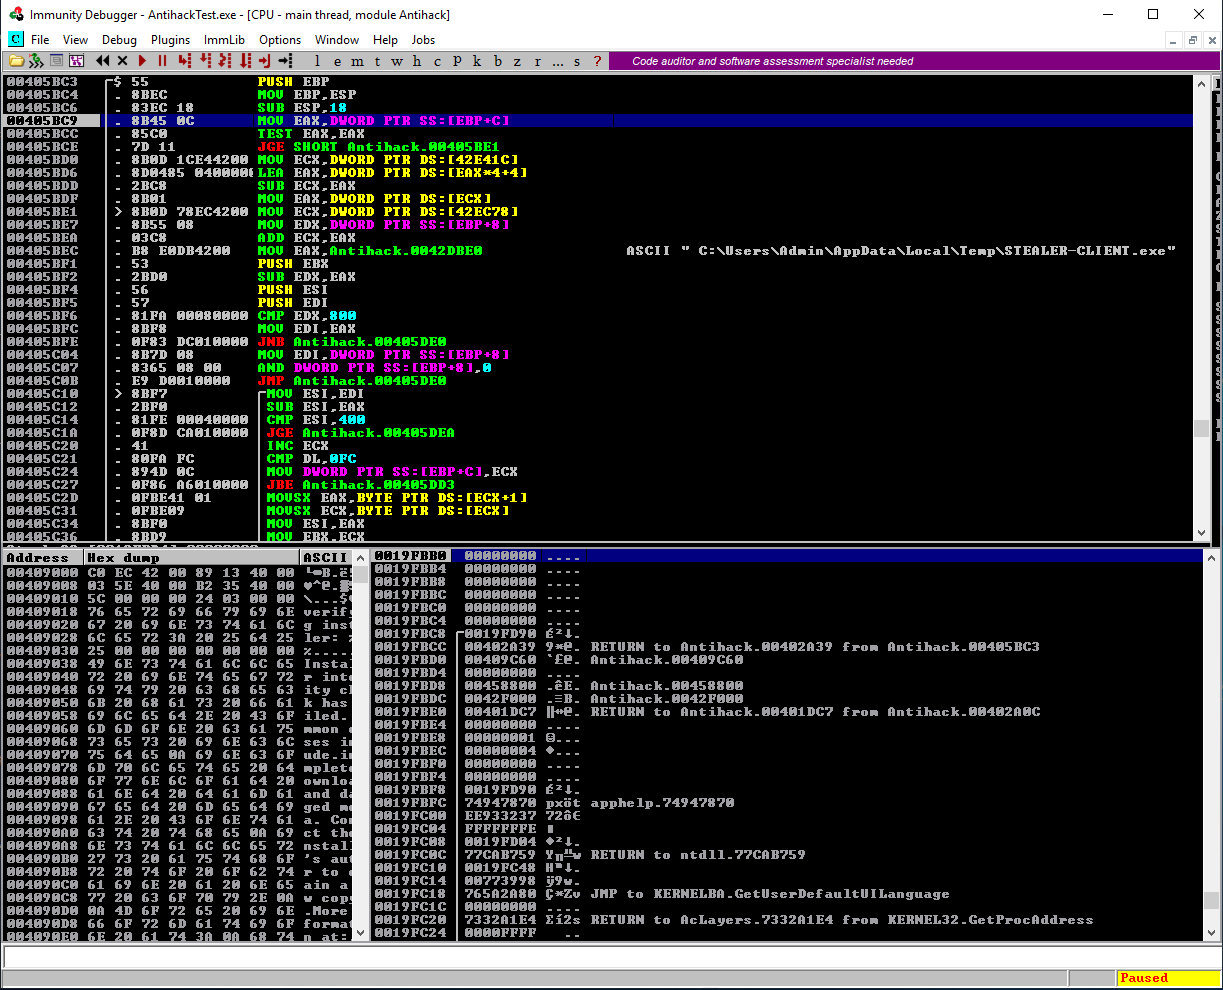Click the Step into toolbar icon

[x=185, y=61]
